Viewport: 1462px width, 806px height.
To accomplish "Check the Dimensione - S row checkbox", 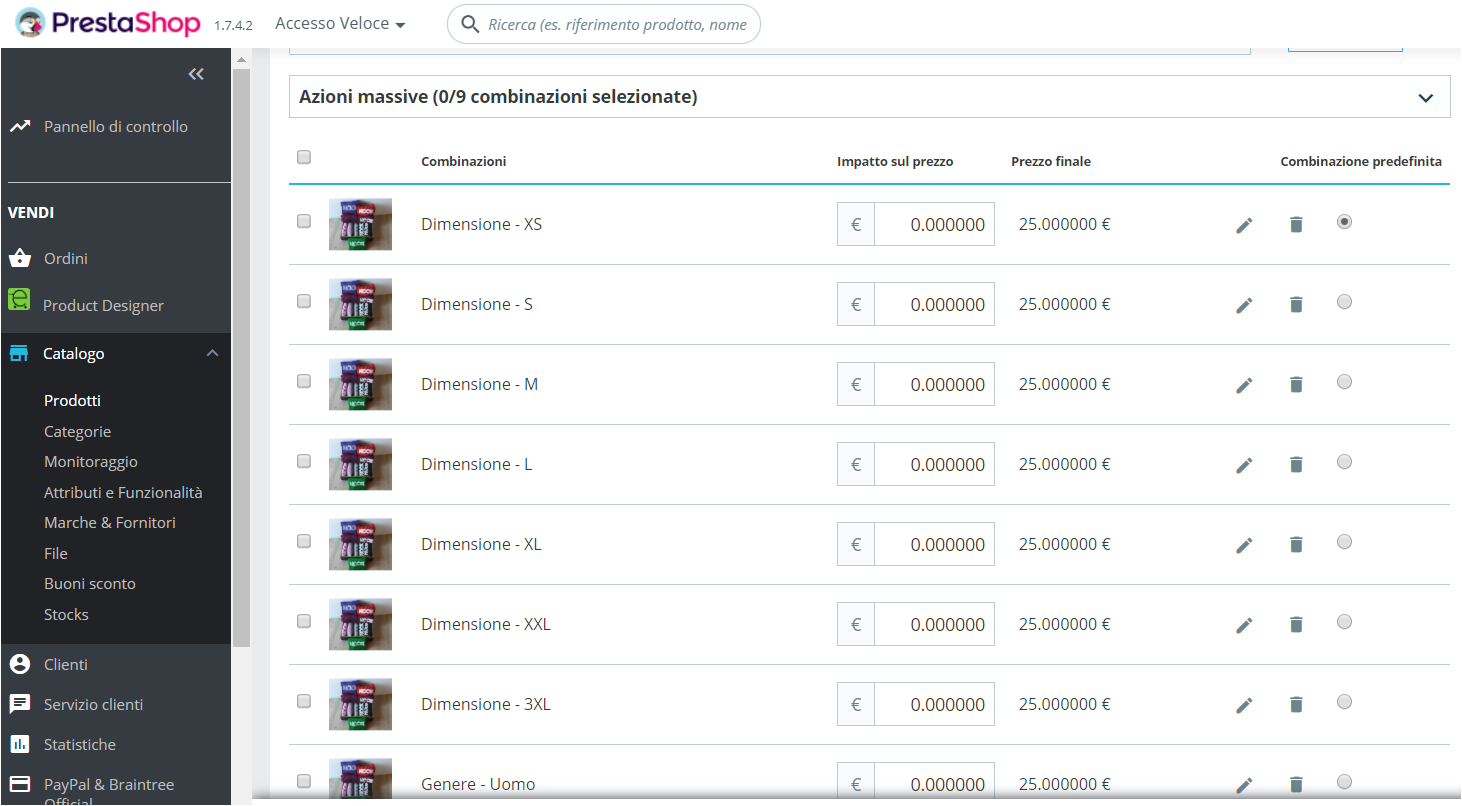I will click(x=304, y=301).
